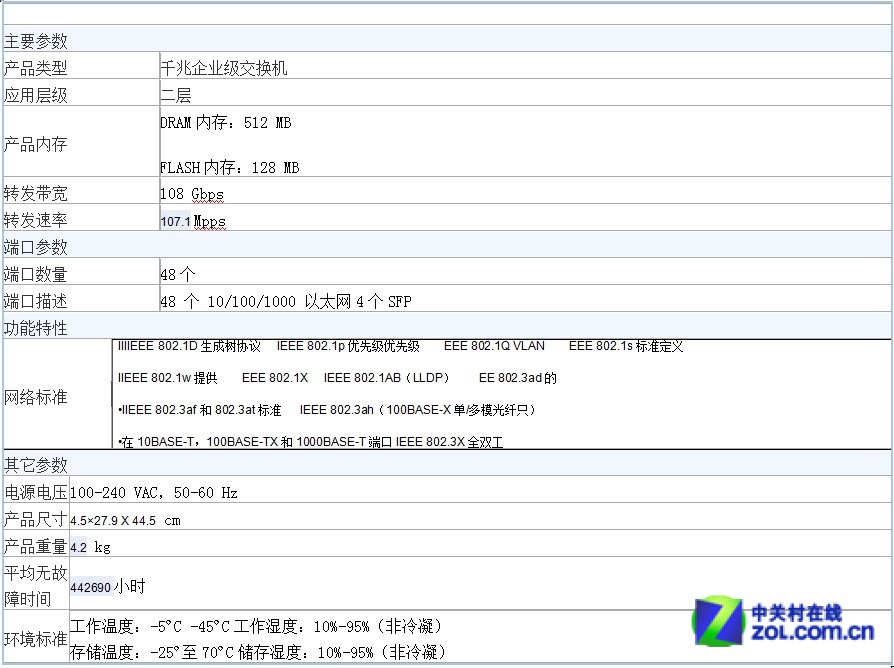Click the FLASH 内存: 128 MB text
Viewport: 894px width, 668px height.
point(229,168)
